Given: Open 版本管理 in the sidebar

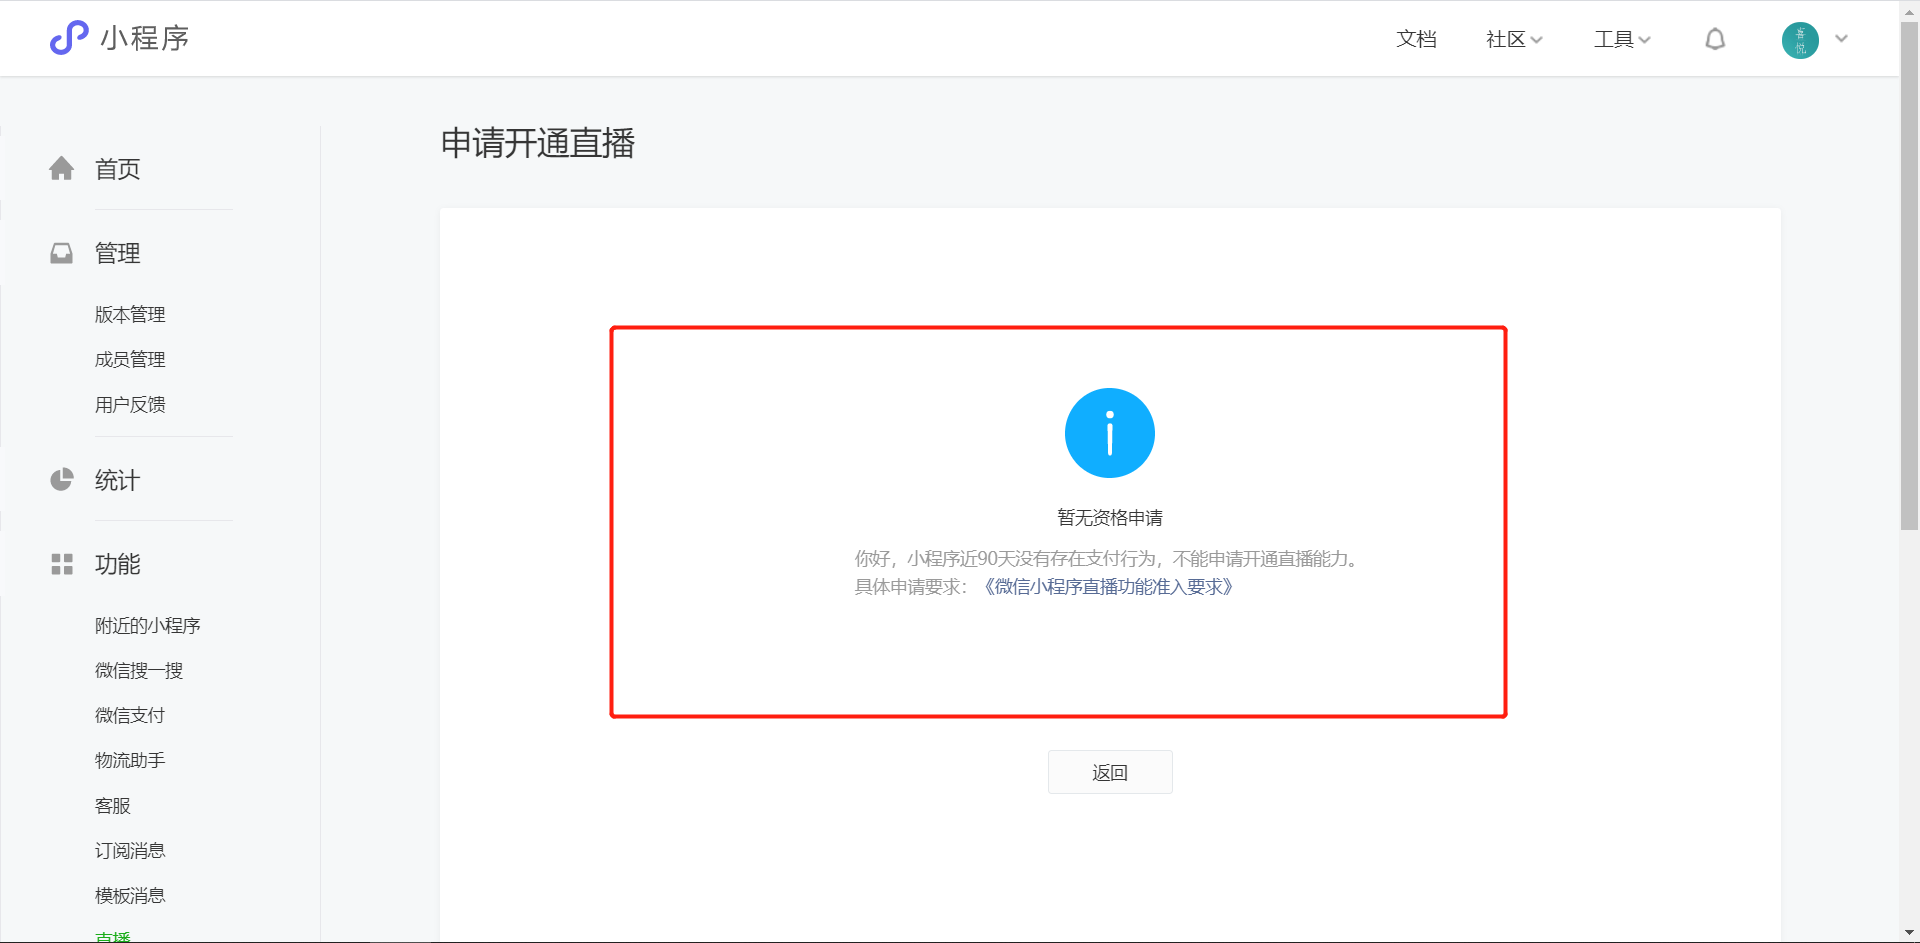Looking at the screenshot, I should (130, 315).
